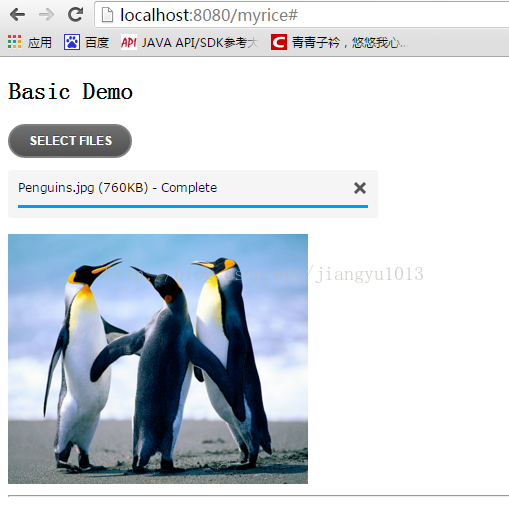Open the Apps grid bookmark icon
The image size is (509, 527).
pyautogui.click(x=14, y=42)
